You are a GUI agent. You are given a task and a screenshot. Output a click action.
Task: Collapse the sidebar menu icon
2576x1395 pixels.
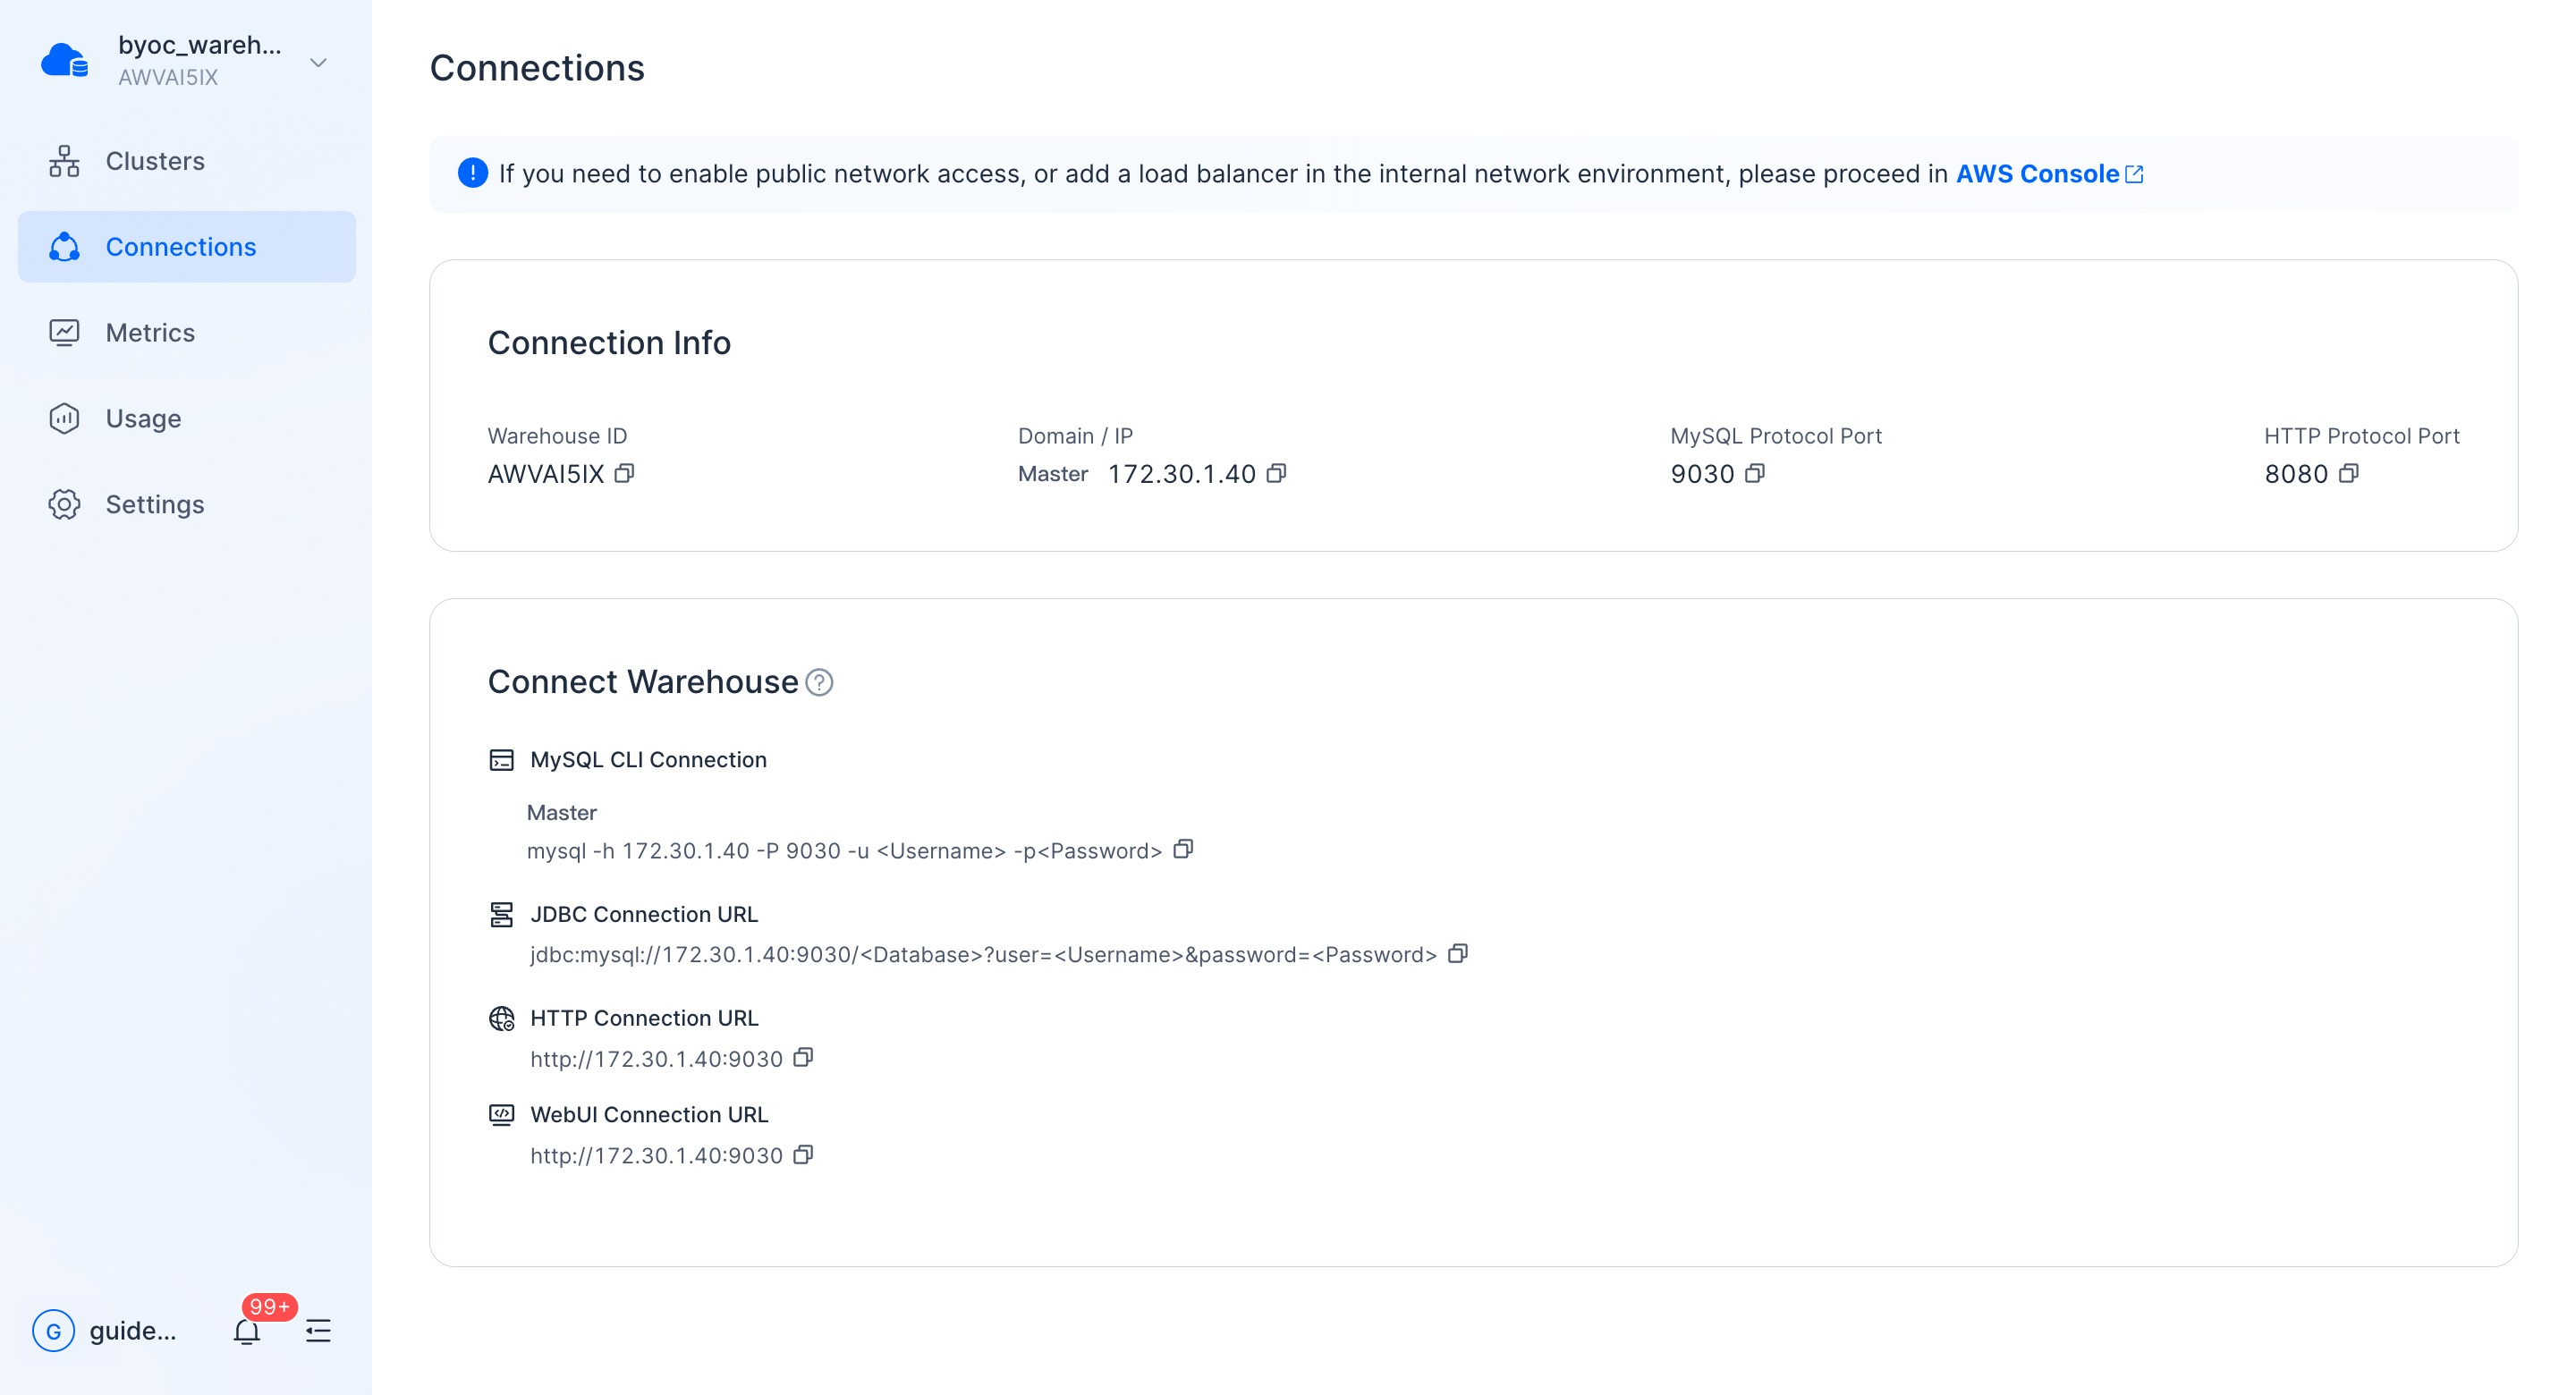(x=318, y=1331)
